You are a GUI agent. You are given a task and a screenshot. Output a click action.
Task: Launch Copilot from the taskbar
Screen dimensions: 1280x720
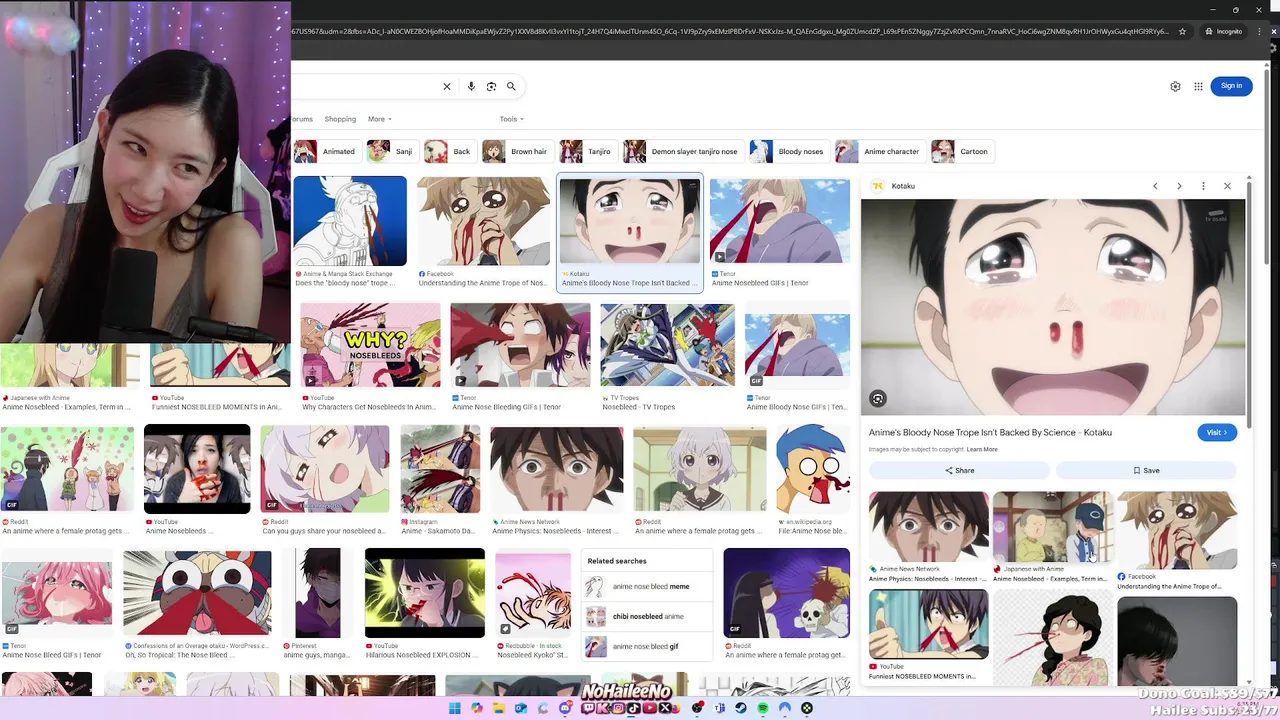(476, 708)
